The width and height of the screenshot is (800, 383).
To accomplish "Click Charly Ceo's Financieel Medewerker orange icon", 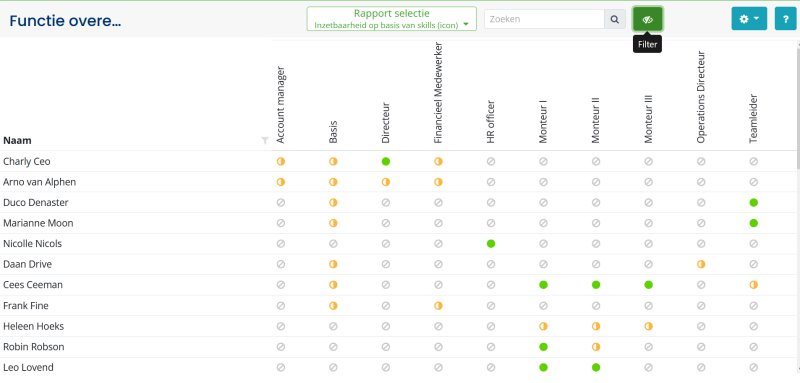I will [x=438, y=162].
